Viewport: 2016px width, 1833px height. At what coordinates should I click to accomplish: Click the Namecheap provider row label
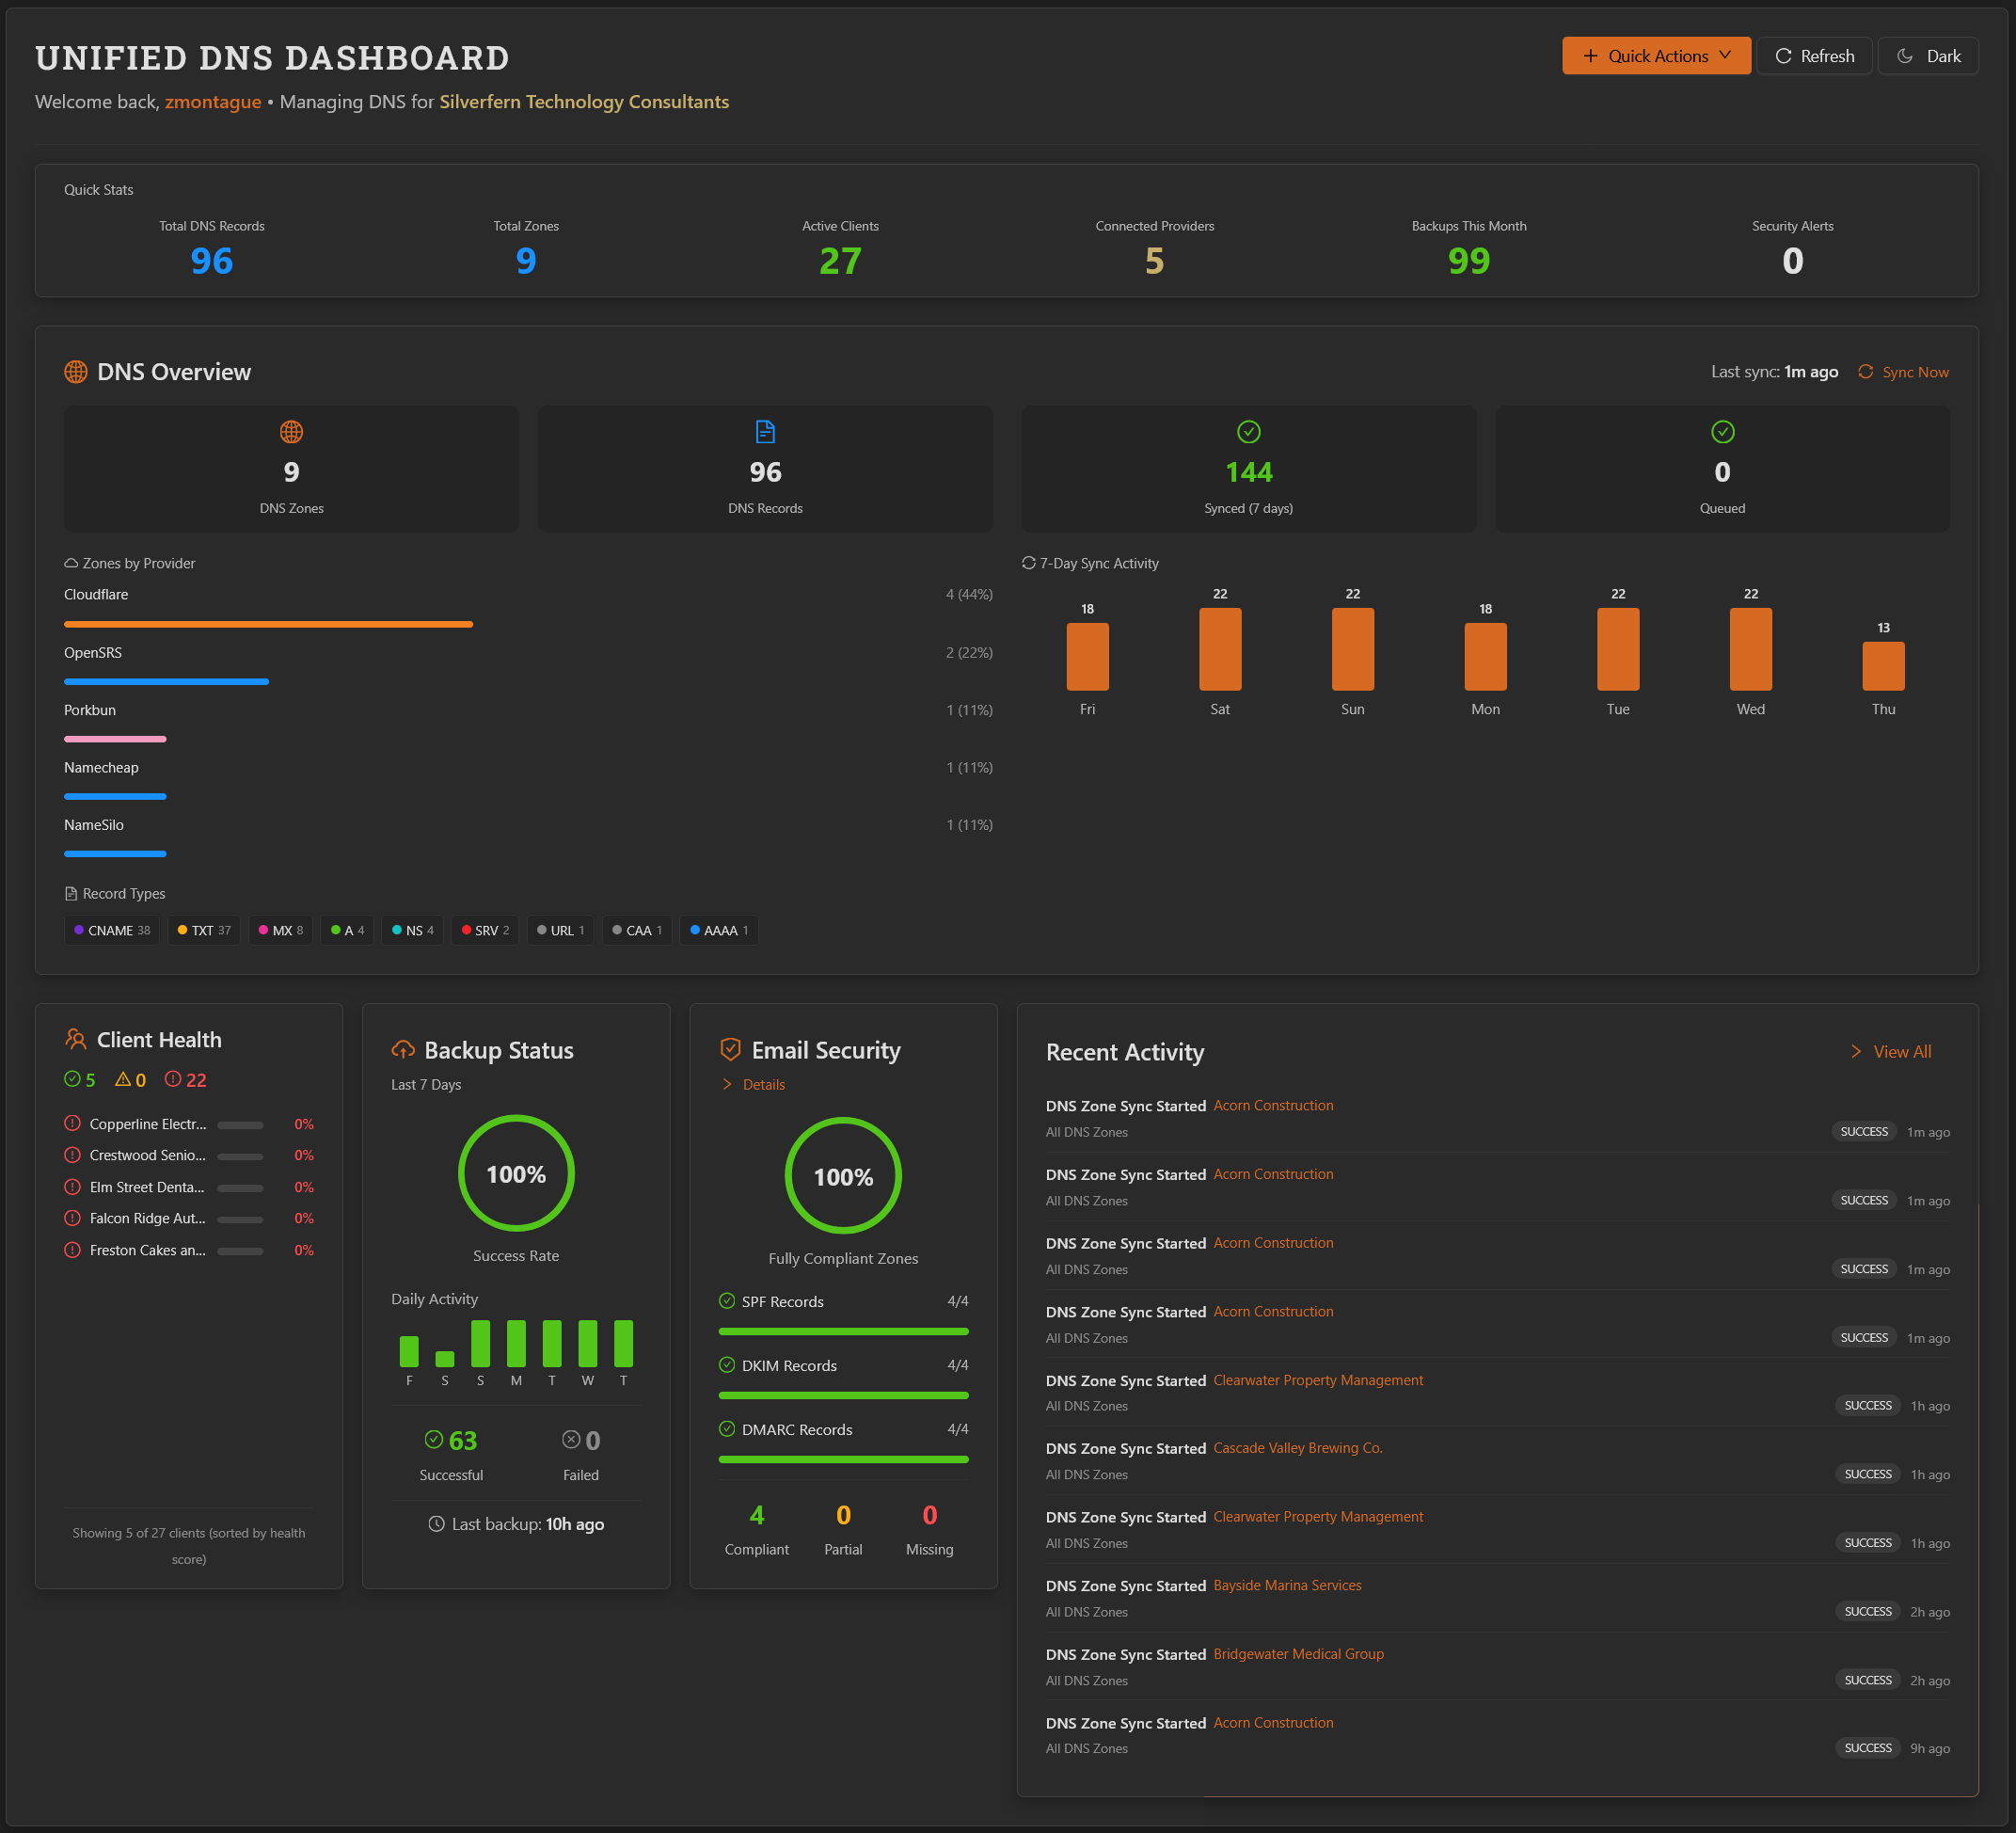click(x=101, y=767)
